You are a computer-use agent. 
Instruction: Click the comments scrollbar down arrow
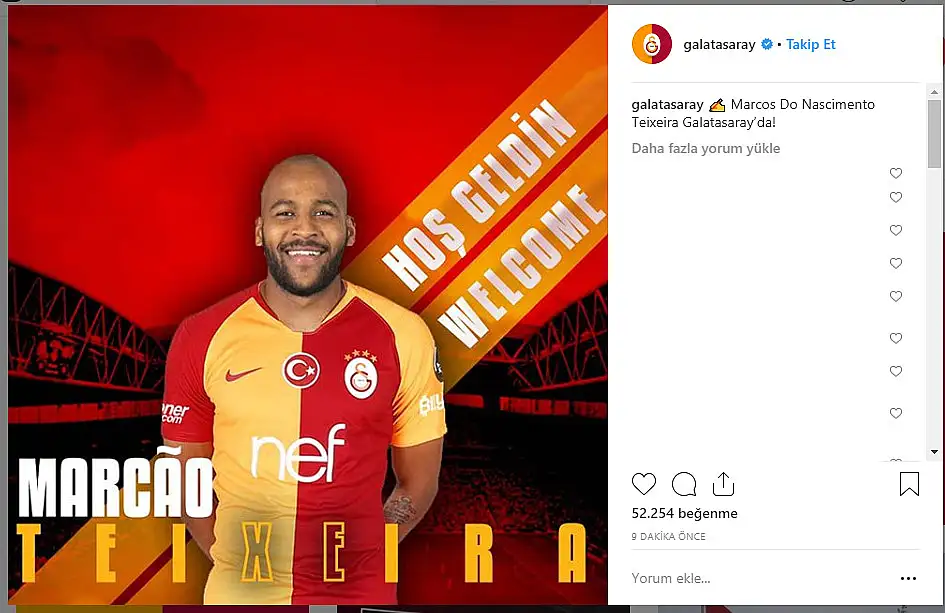934,451
